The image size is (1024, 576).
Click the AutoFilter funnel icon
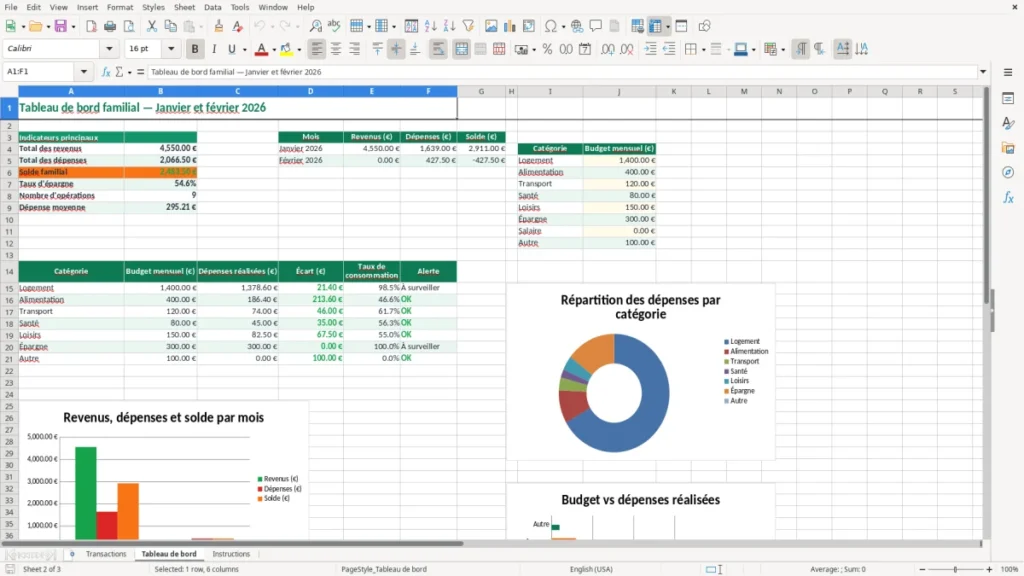click(468, 26)
